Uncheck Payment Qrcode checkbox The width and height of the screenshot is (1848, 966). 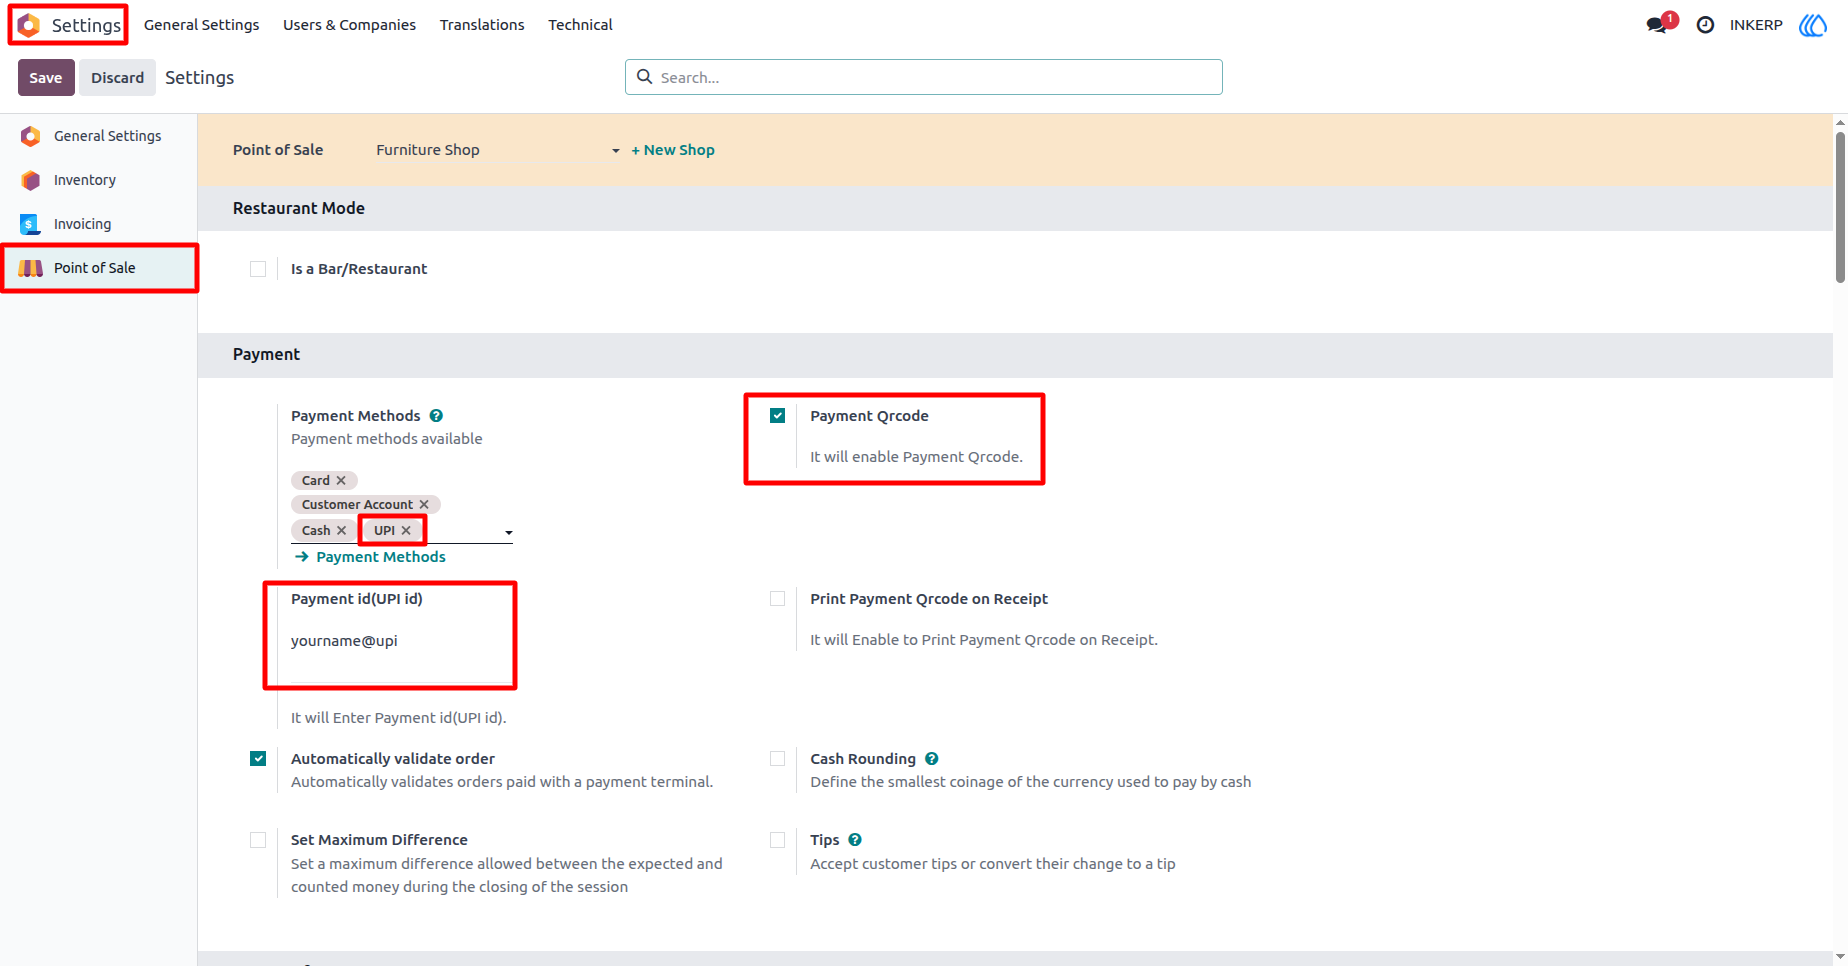pos(777,416)
